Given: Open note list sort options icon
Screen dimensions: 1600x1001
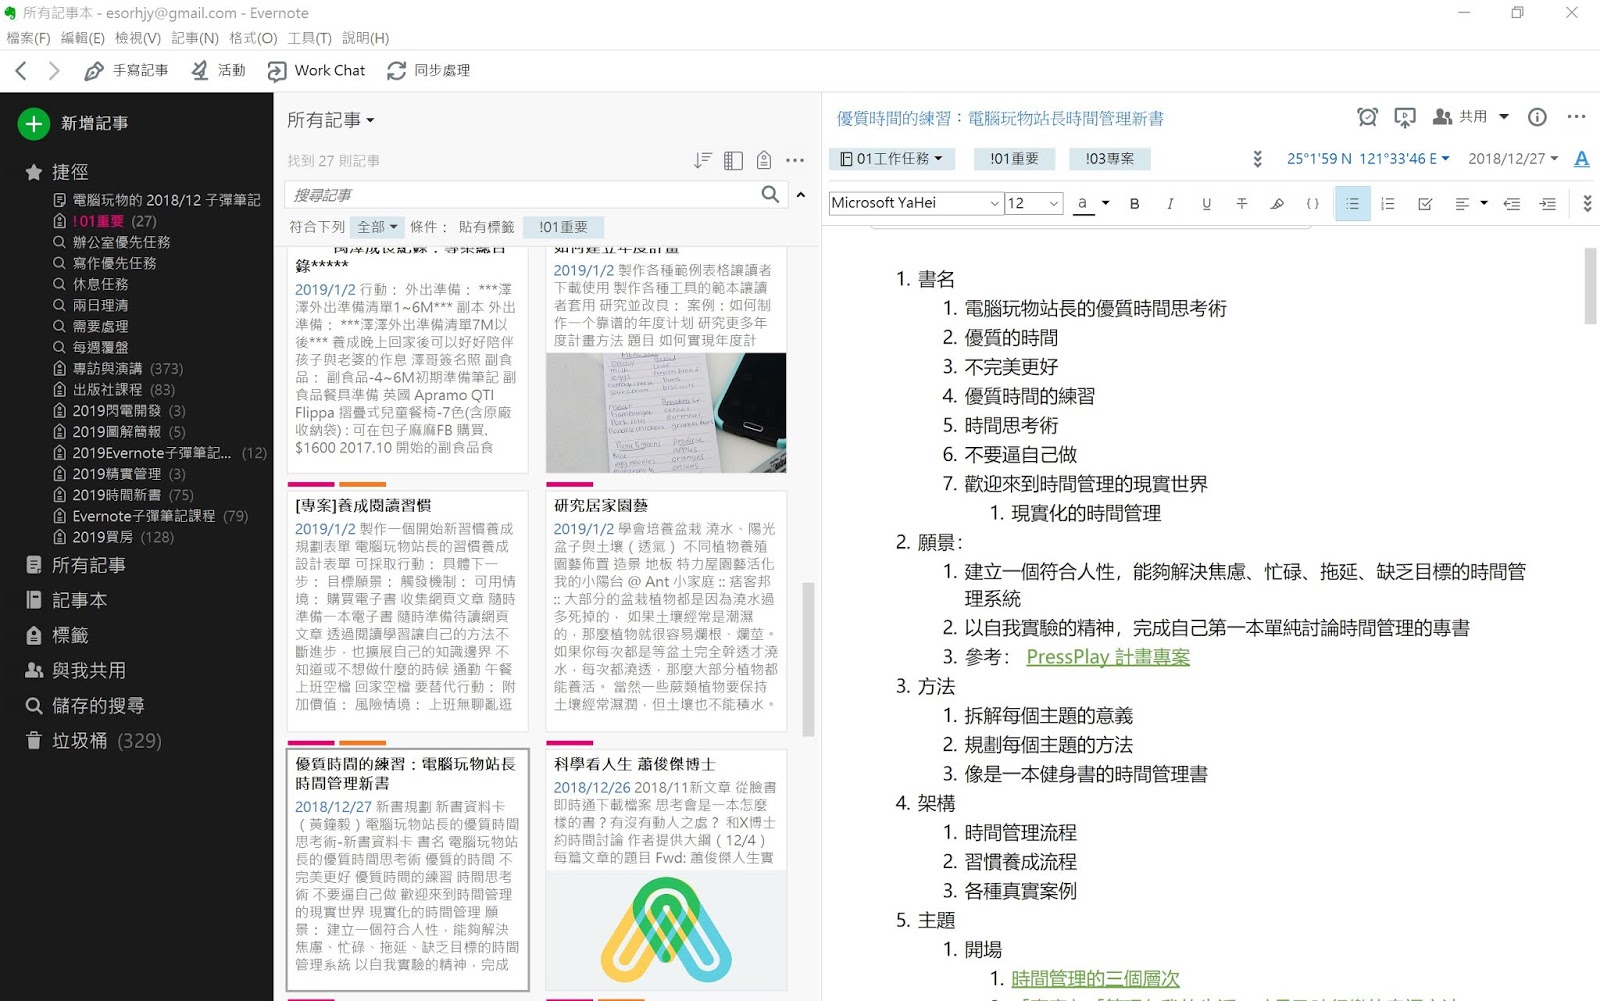Looking at the screenshot, I should pos(702,160).
